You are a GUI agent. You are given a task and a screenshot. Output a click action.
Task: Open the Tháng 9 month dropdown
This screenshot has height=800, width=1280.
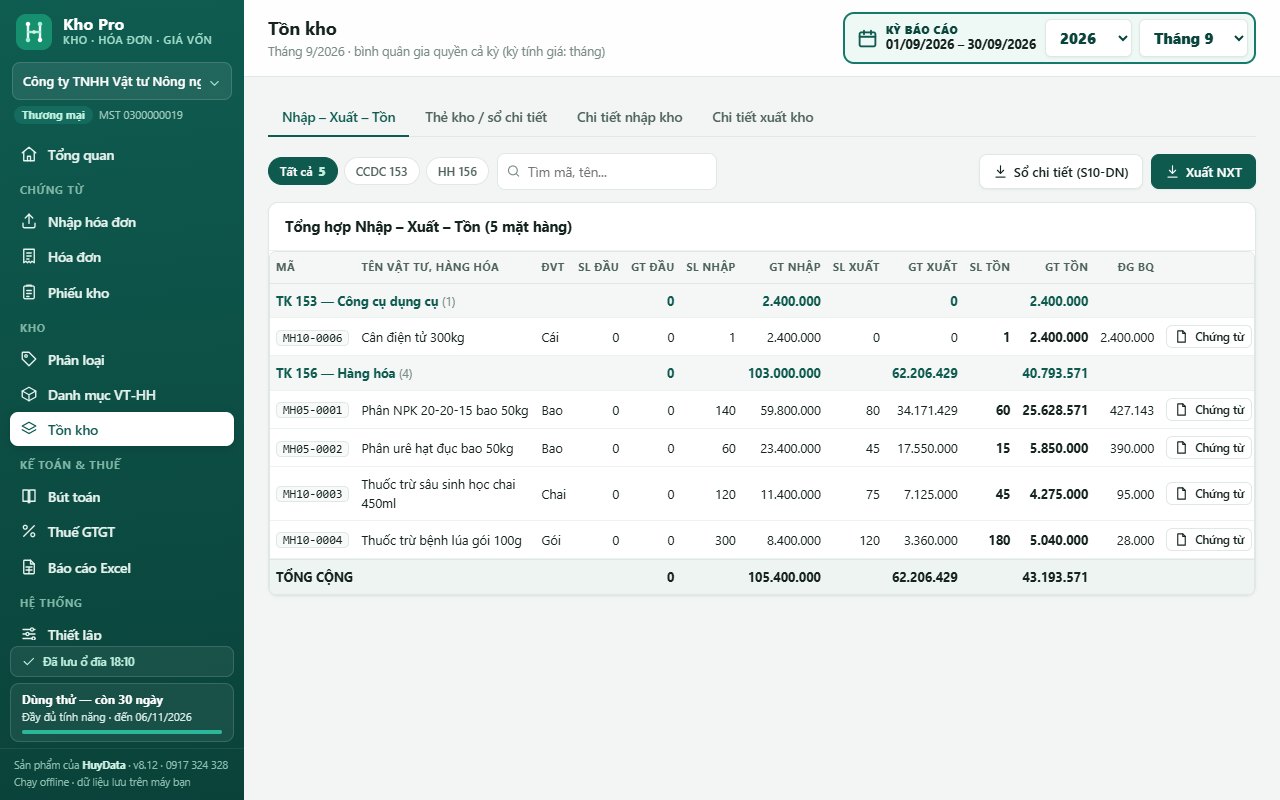click(x=1194, y=39)
